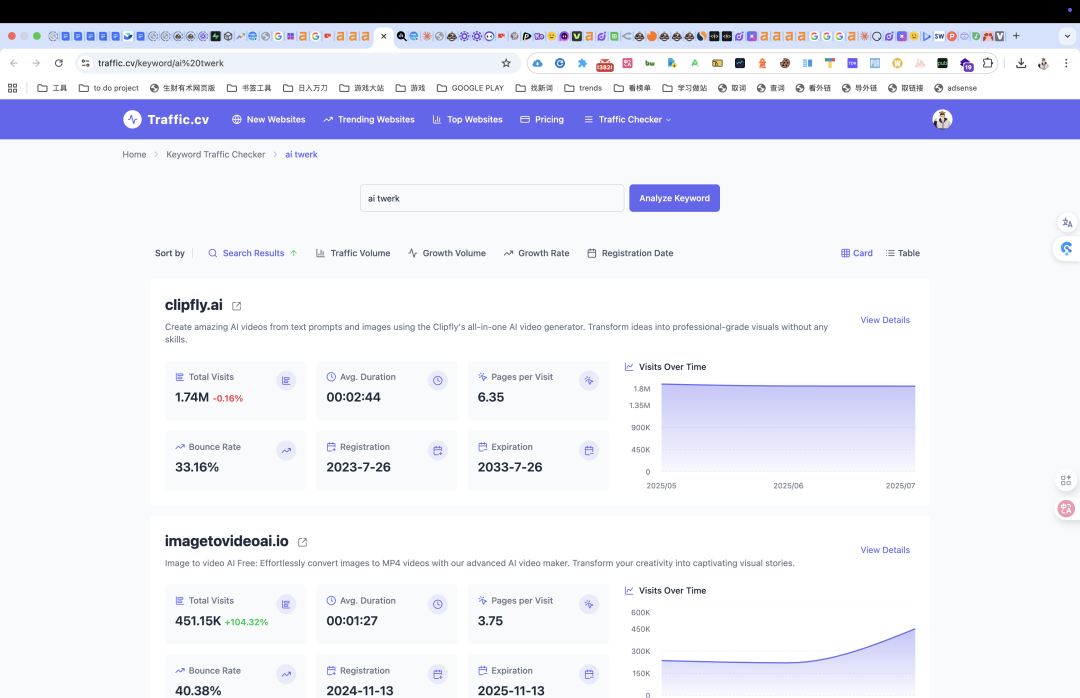Open the trends bookmark folder
Image resolution: width=1080 pixels, height=698 pixels.
tap(583, 88)
